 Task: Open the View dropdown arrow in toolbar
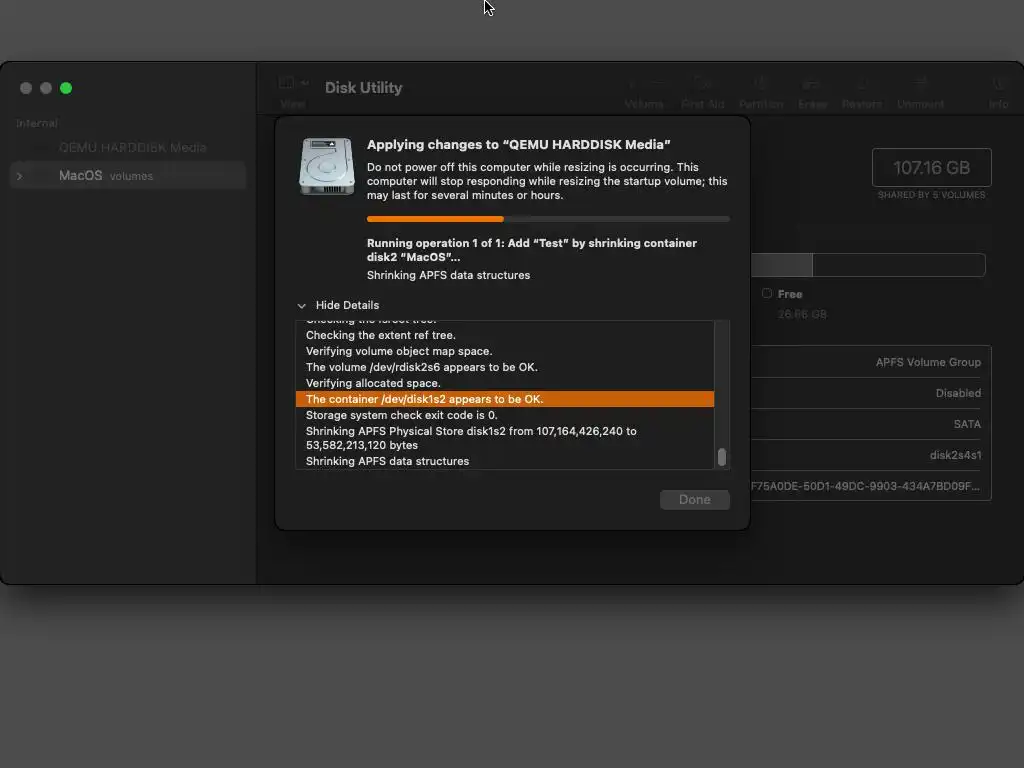pyautogui.click(x=304, y=83)
